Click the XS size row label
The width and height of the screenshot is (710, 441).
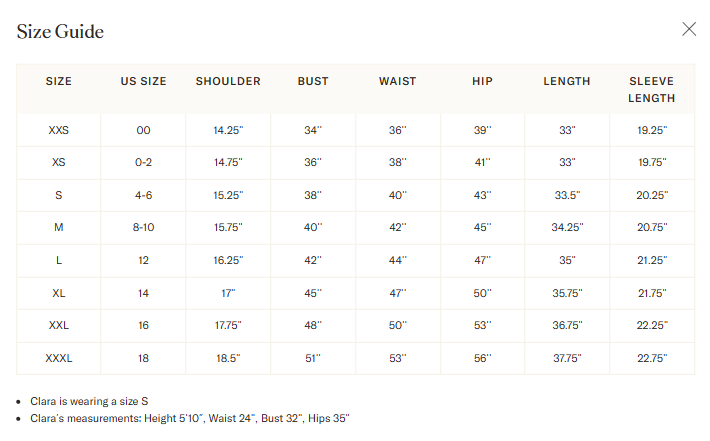58,162
